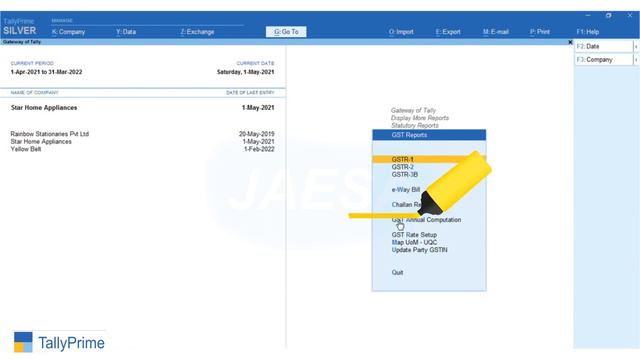This screenshot has width=640, height=360.
Task: Open Map UoM - UQC
Action: pyautogui.click(x=414, y=242)
